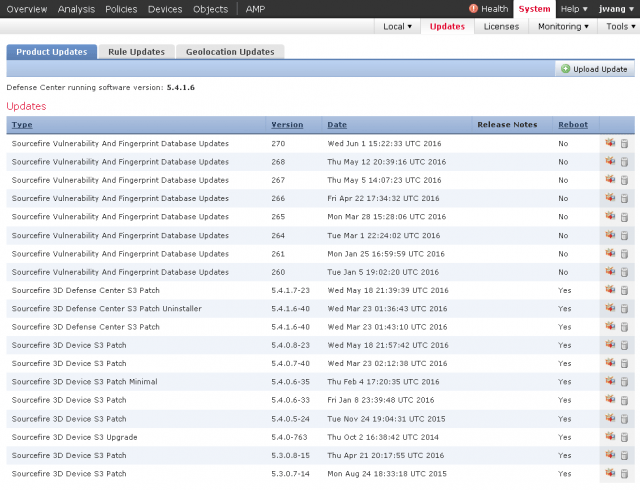The image size is (640, 490).
Task: Install the S3 Patch Uninstaller 5.4.1.6-40
Action: click(x=610, y=308)
